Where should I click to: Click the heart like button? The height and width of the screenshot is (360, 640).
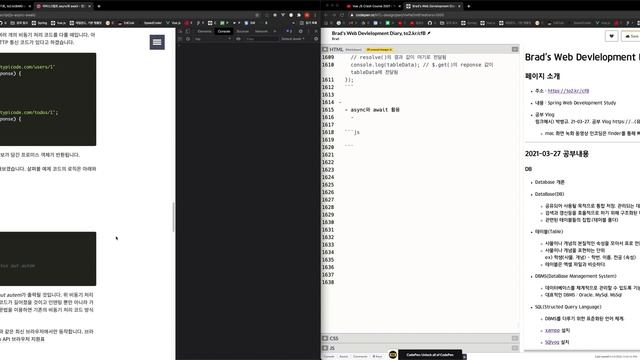(x=611, y=36)
